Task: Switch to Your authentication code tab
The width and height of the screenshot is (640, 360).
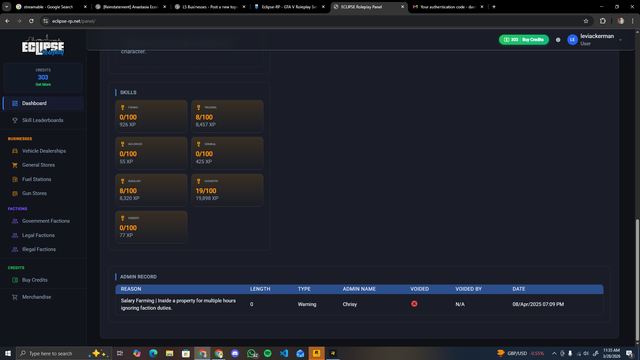Action: tap(447, 7)
